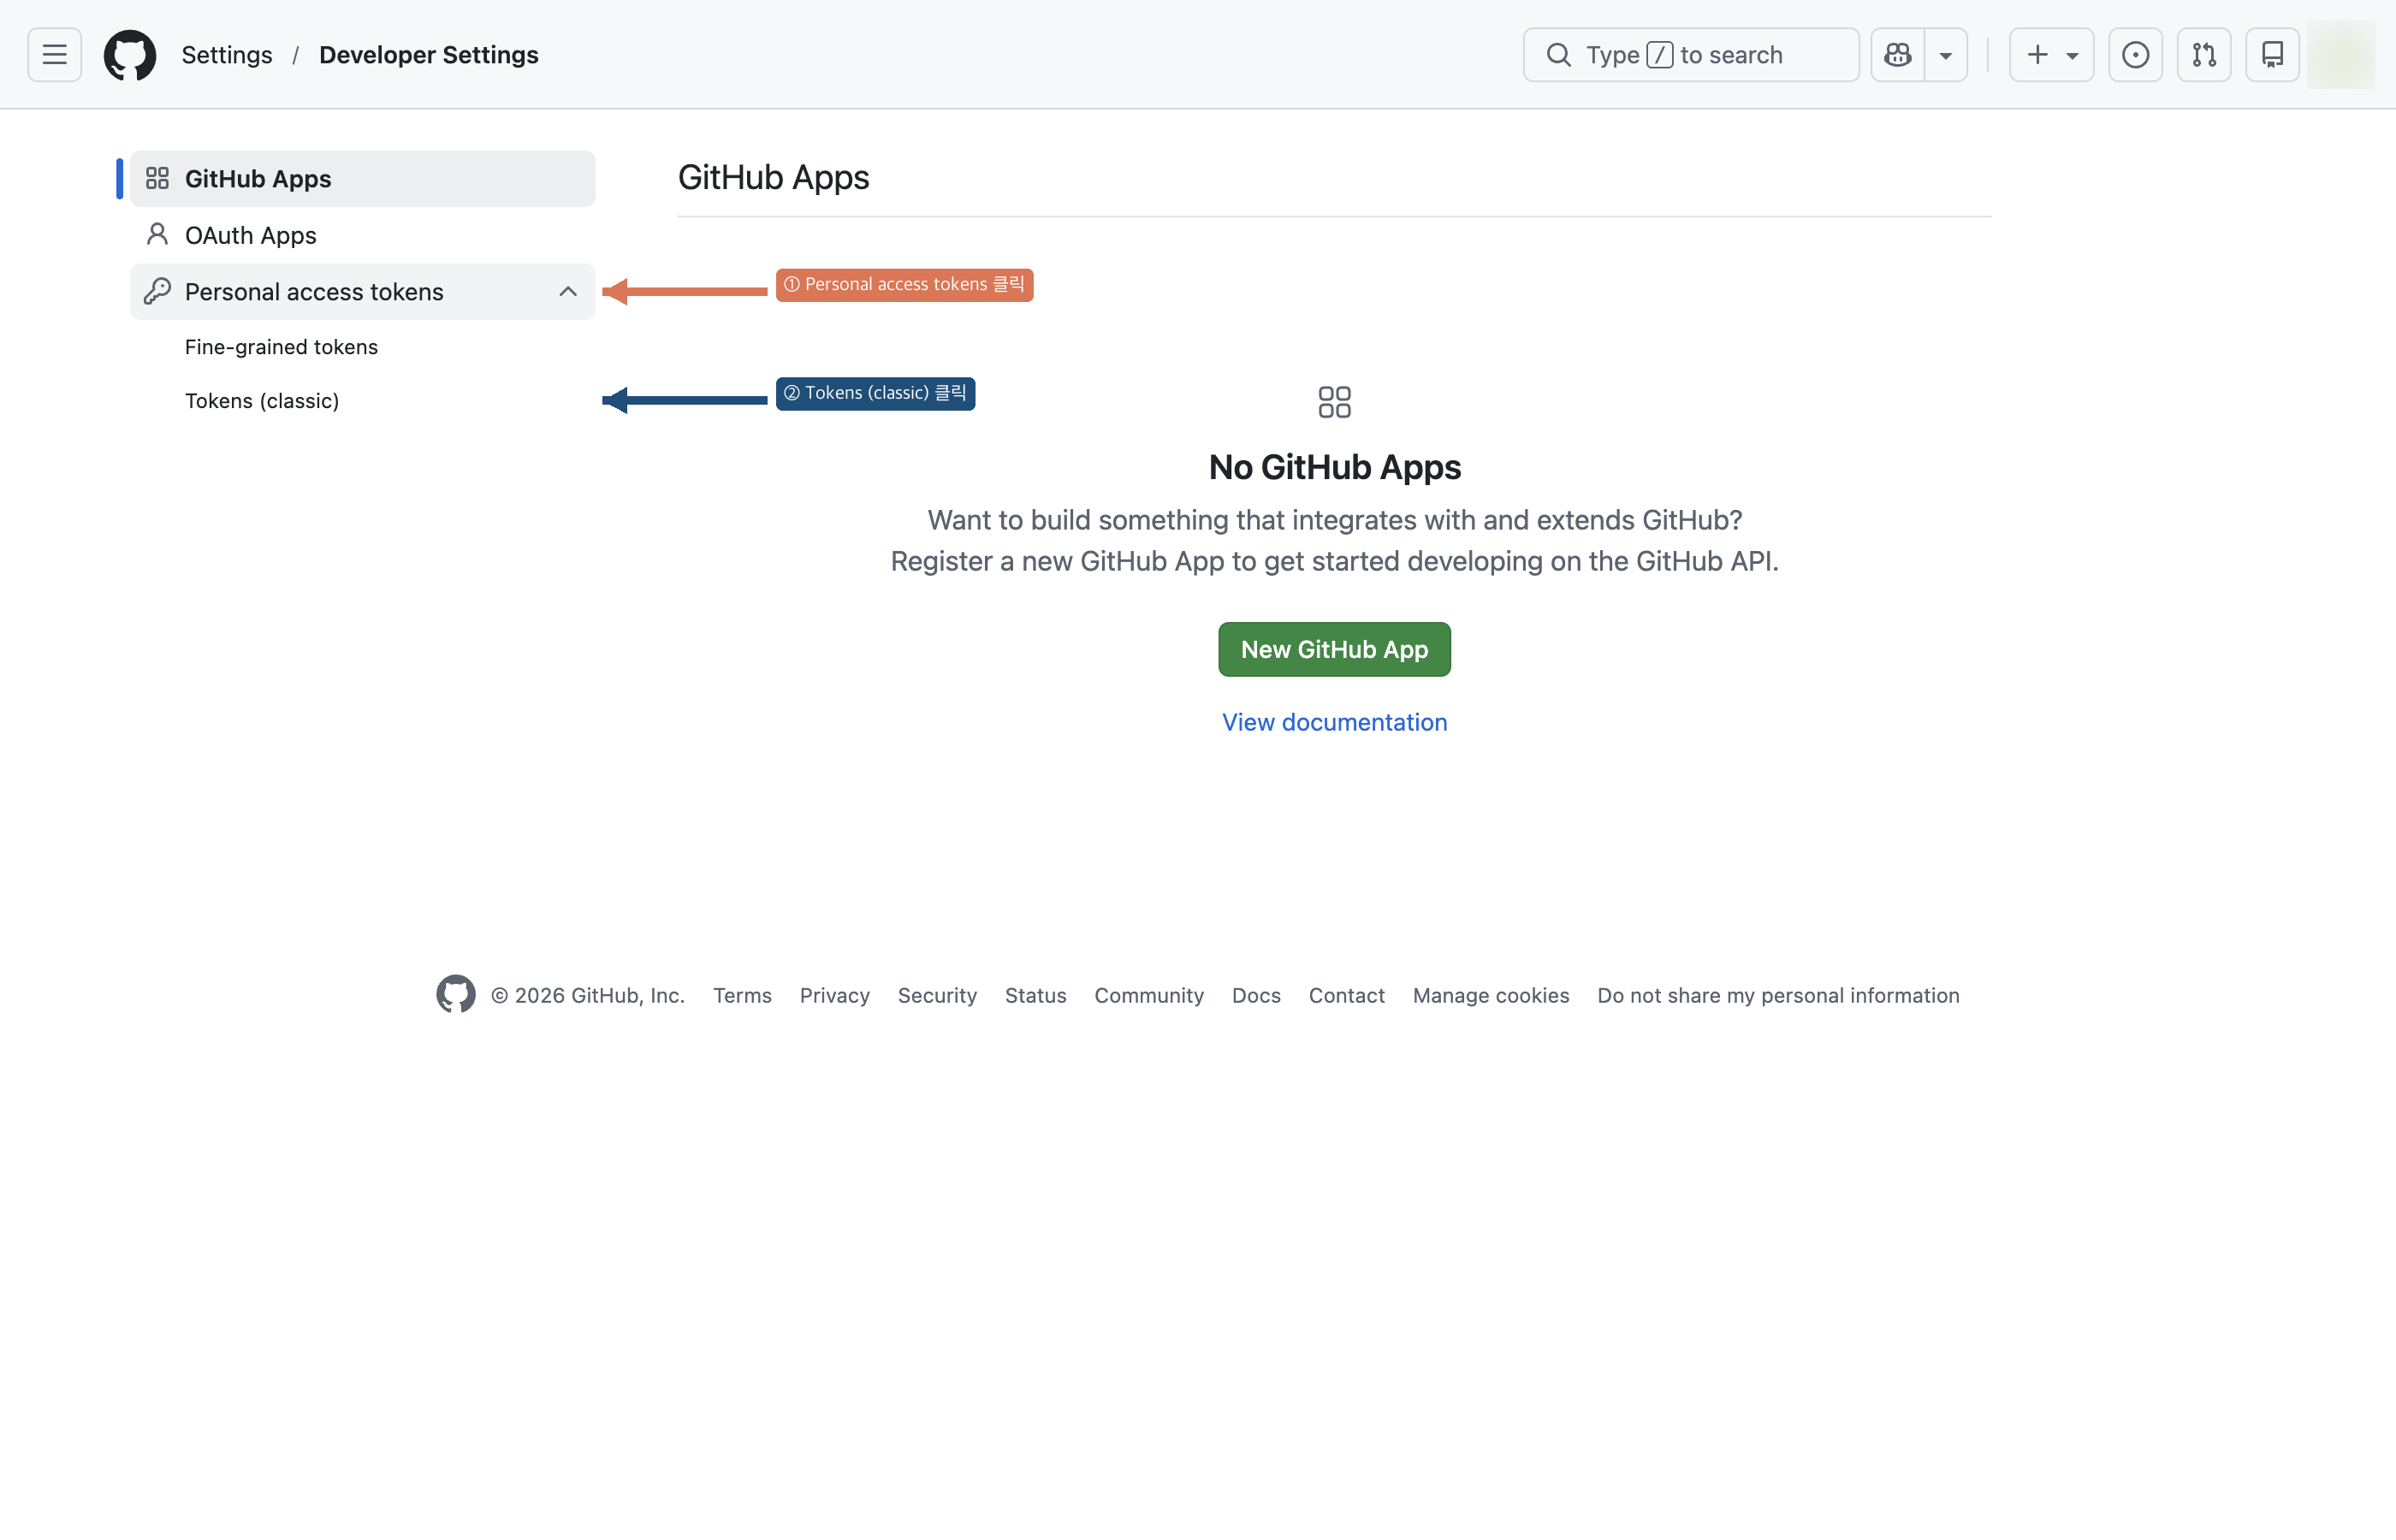This screenshot has width=2396, height=1540.
Task: Open the Privacy footer link
Action: (835, 996)
